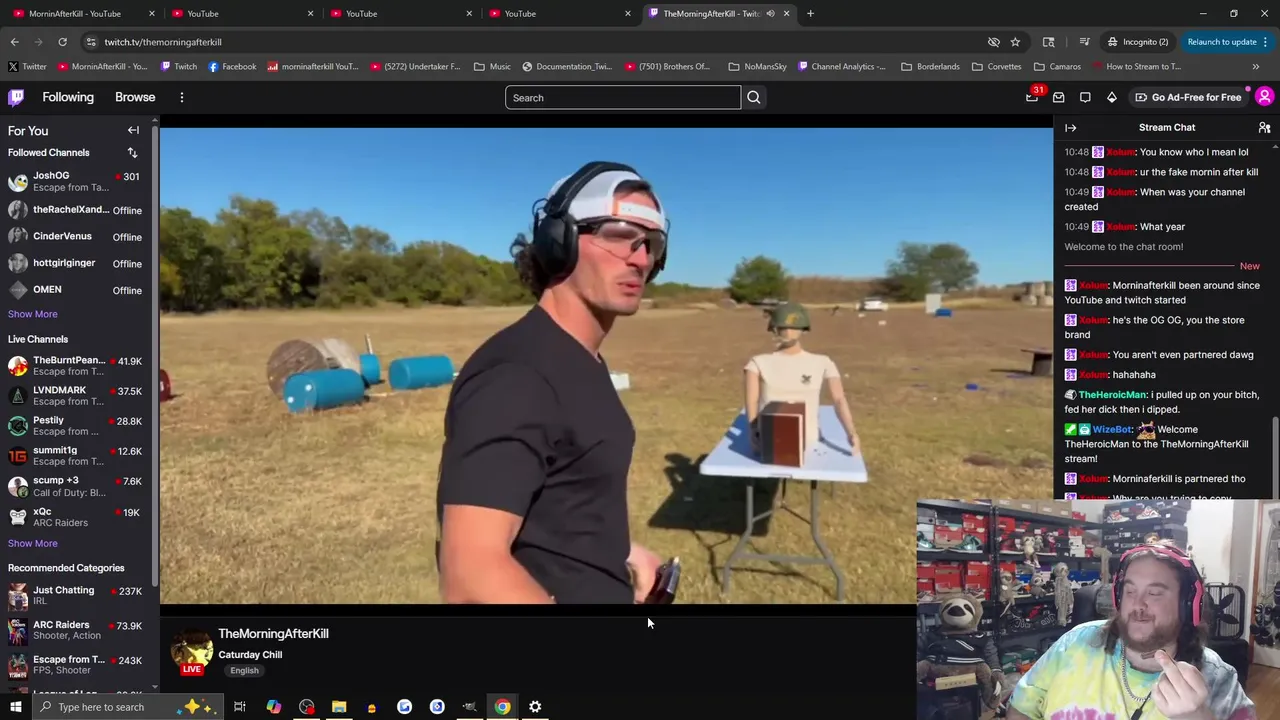Click Relaunch to update button

click(1222, 42)
